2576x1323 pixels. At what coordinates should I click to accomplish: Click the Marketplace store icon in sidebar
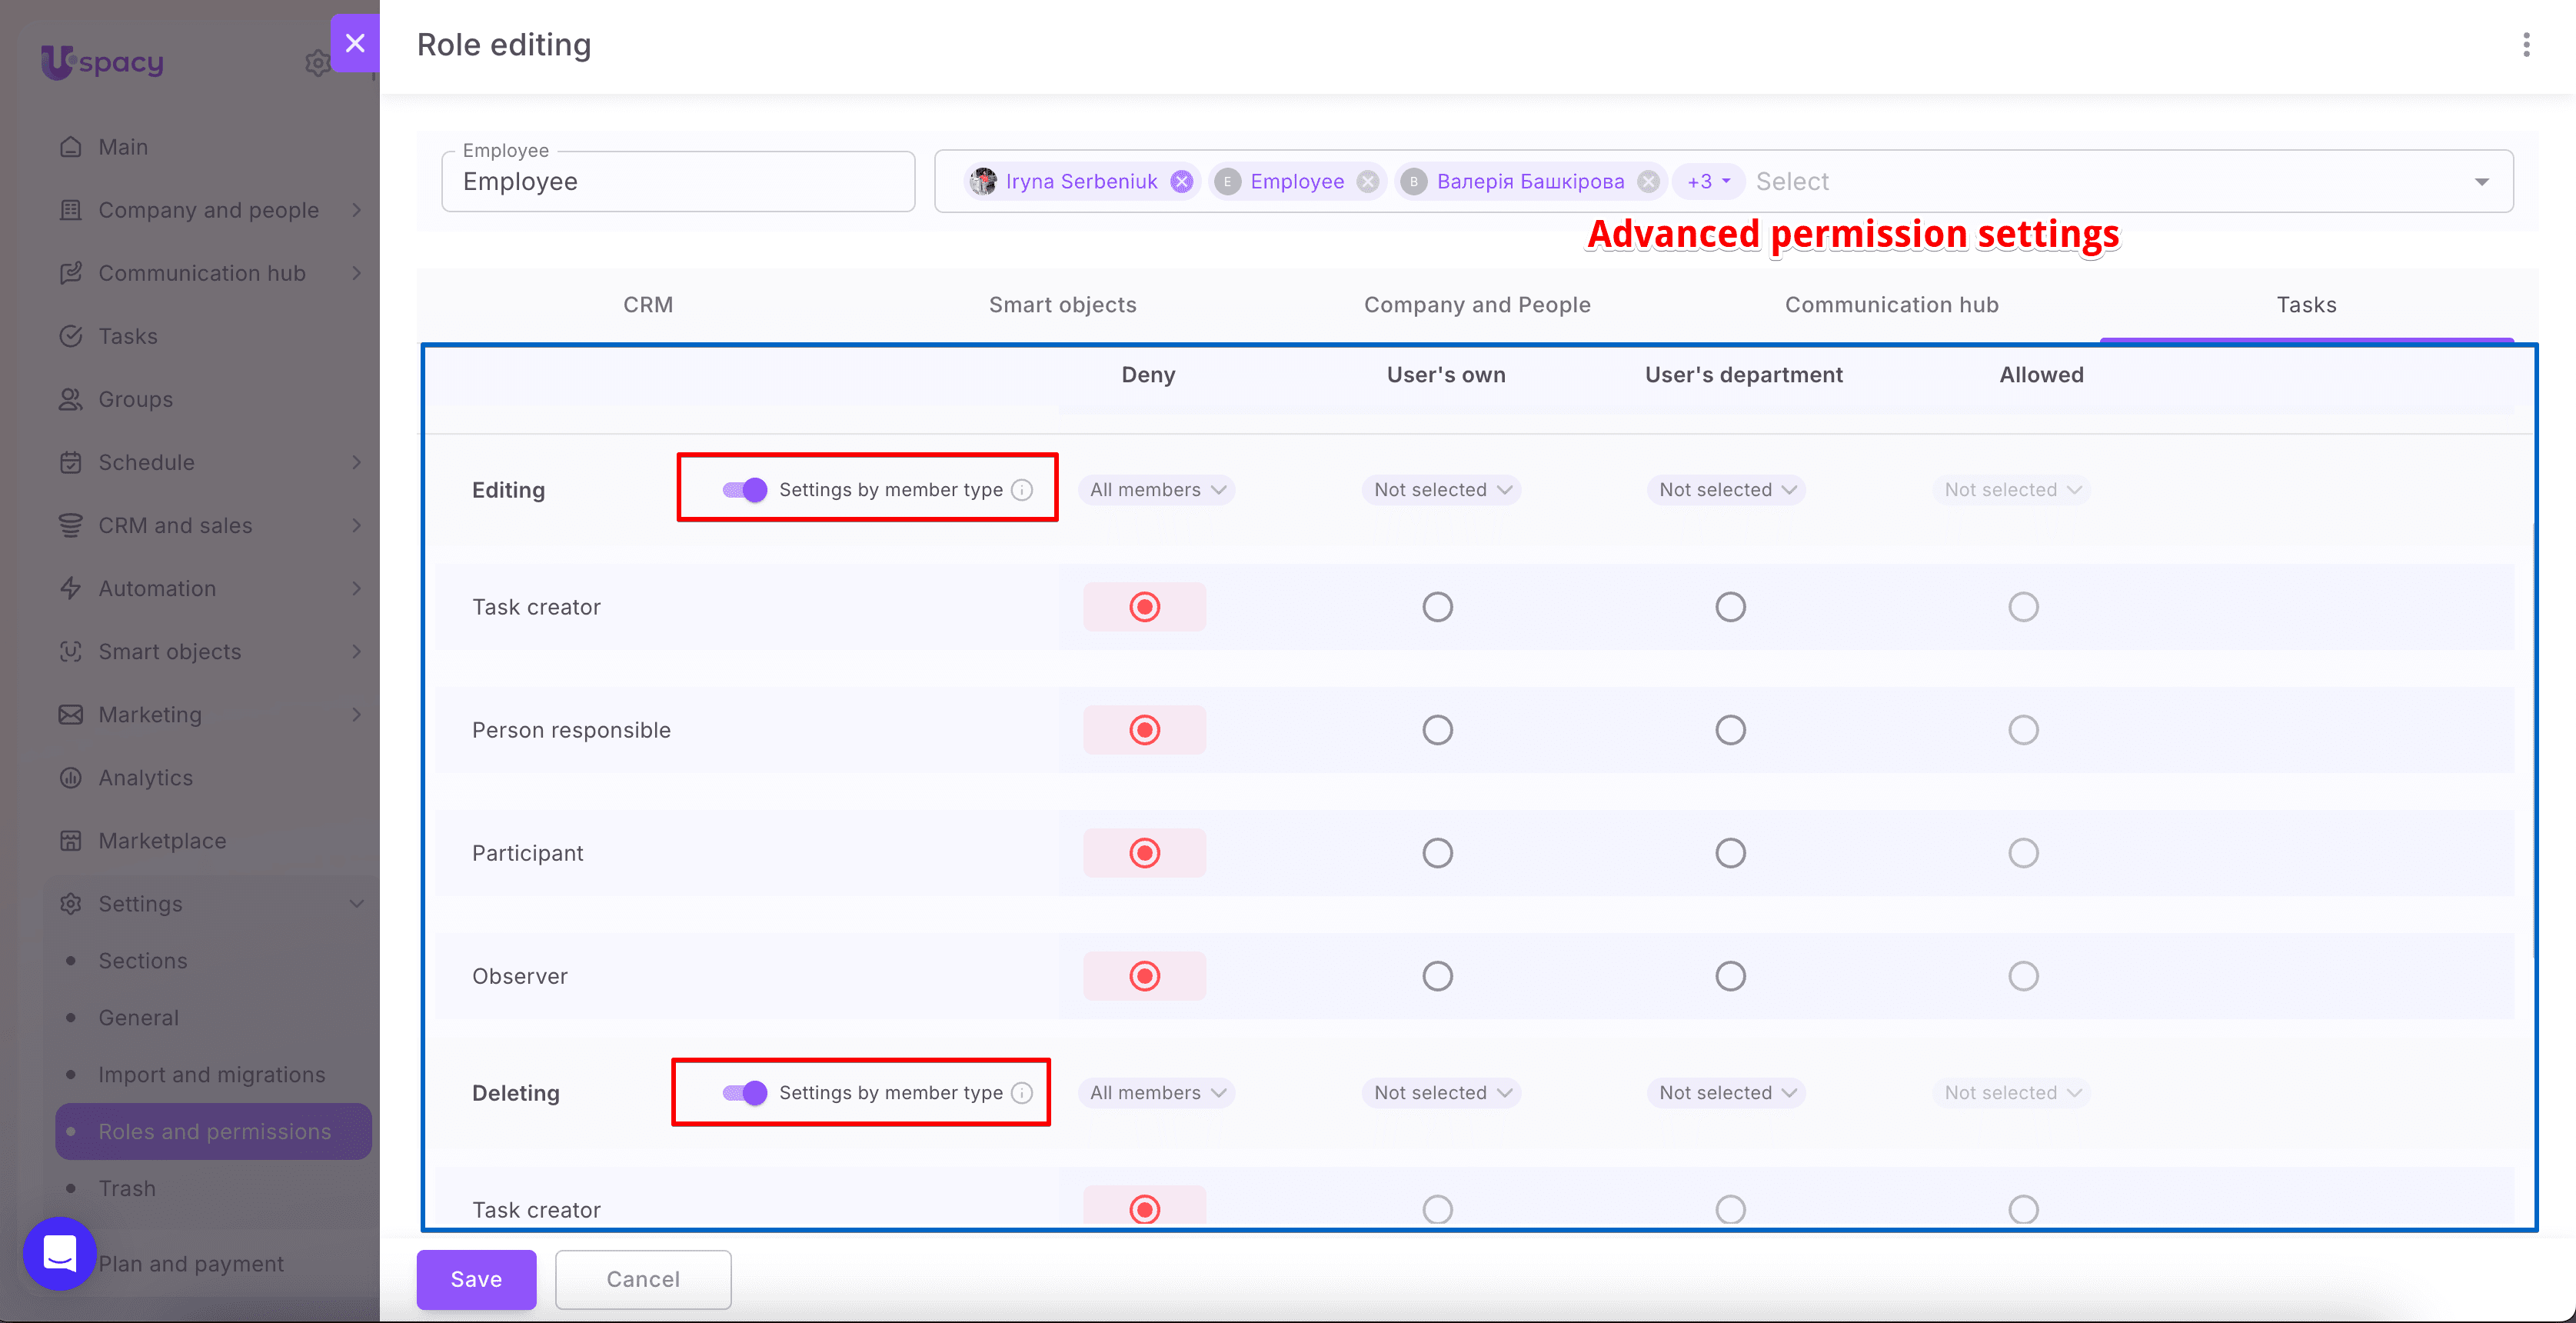tap(70, 840)
